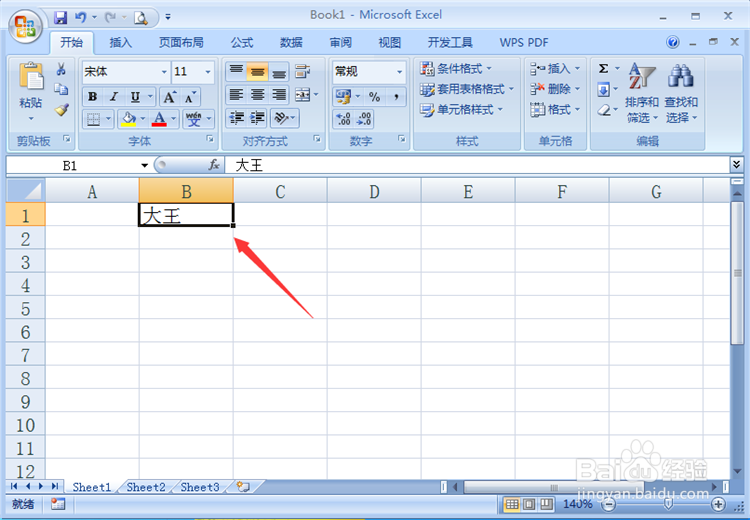The height and width of the screenshot is (520, 750).
Task: Zoom out with the minus button
Action: click(x=608, y=504)
